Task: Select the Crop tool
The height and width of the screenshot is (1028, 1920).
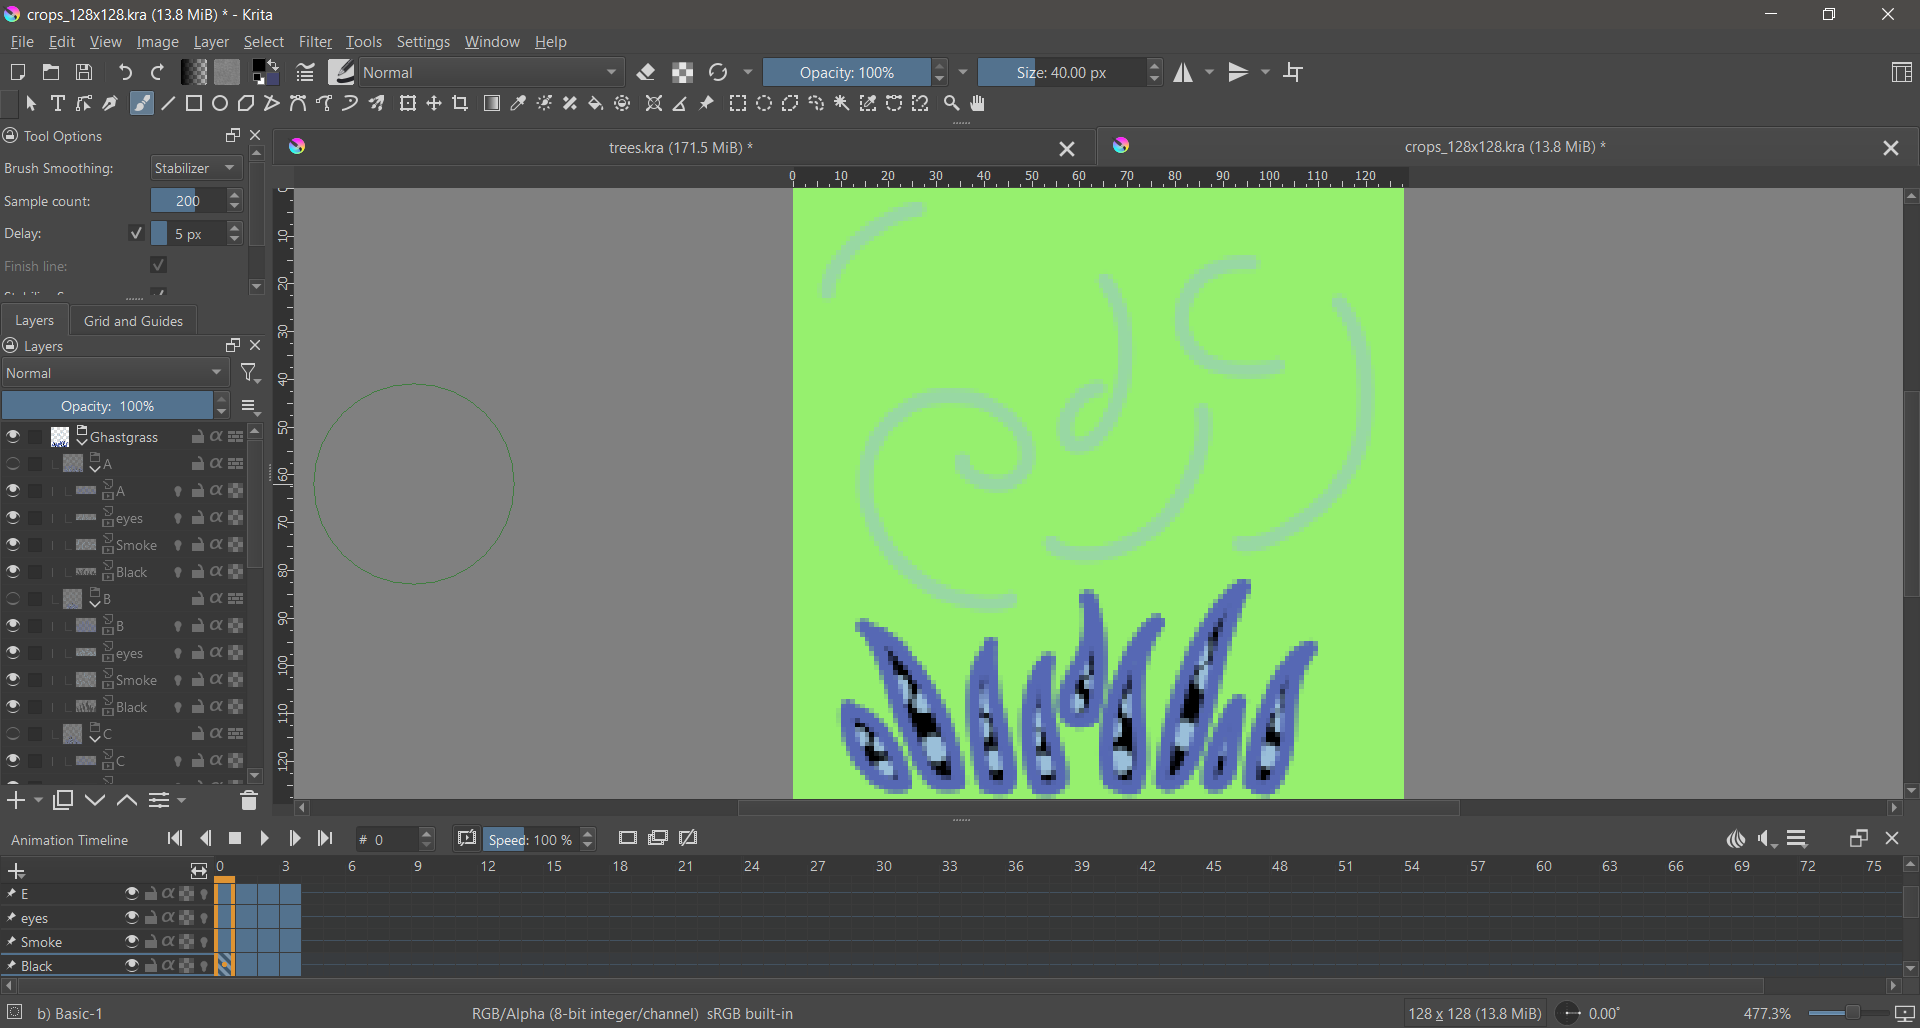Action: pos(460,103)
